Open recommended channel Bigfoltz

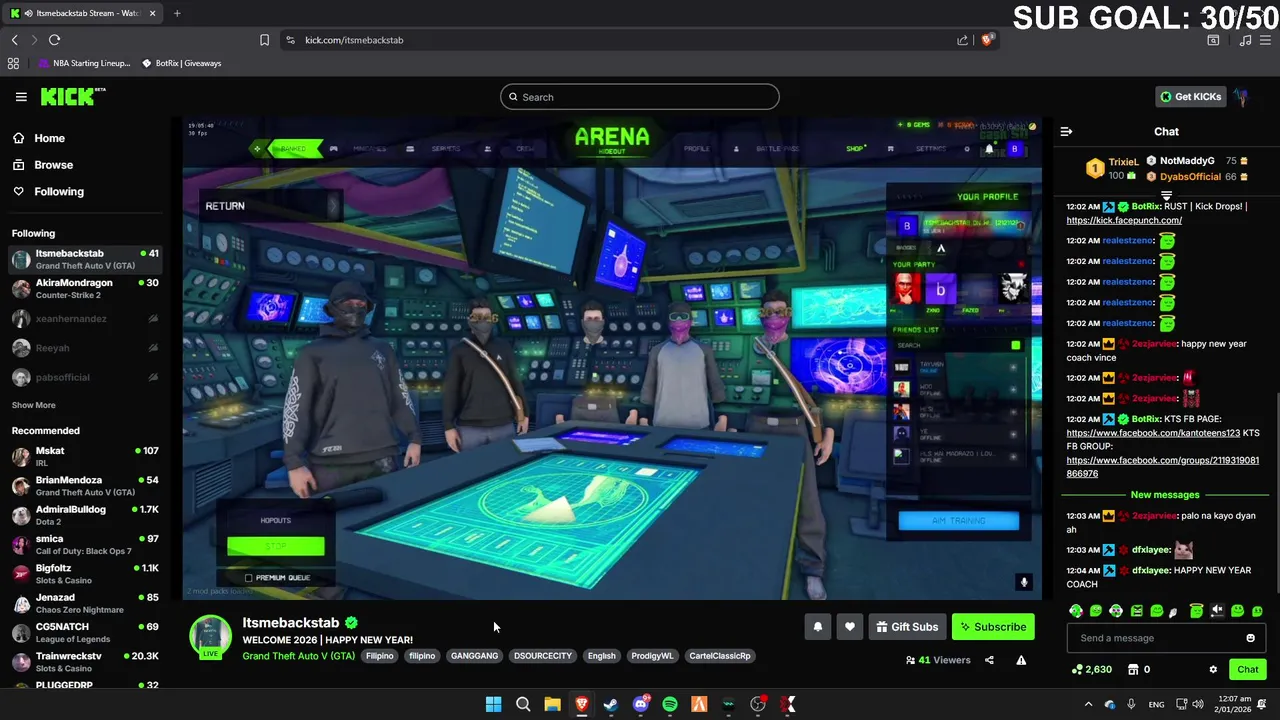(85, 574)
